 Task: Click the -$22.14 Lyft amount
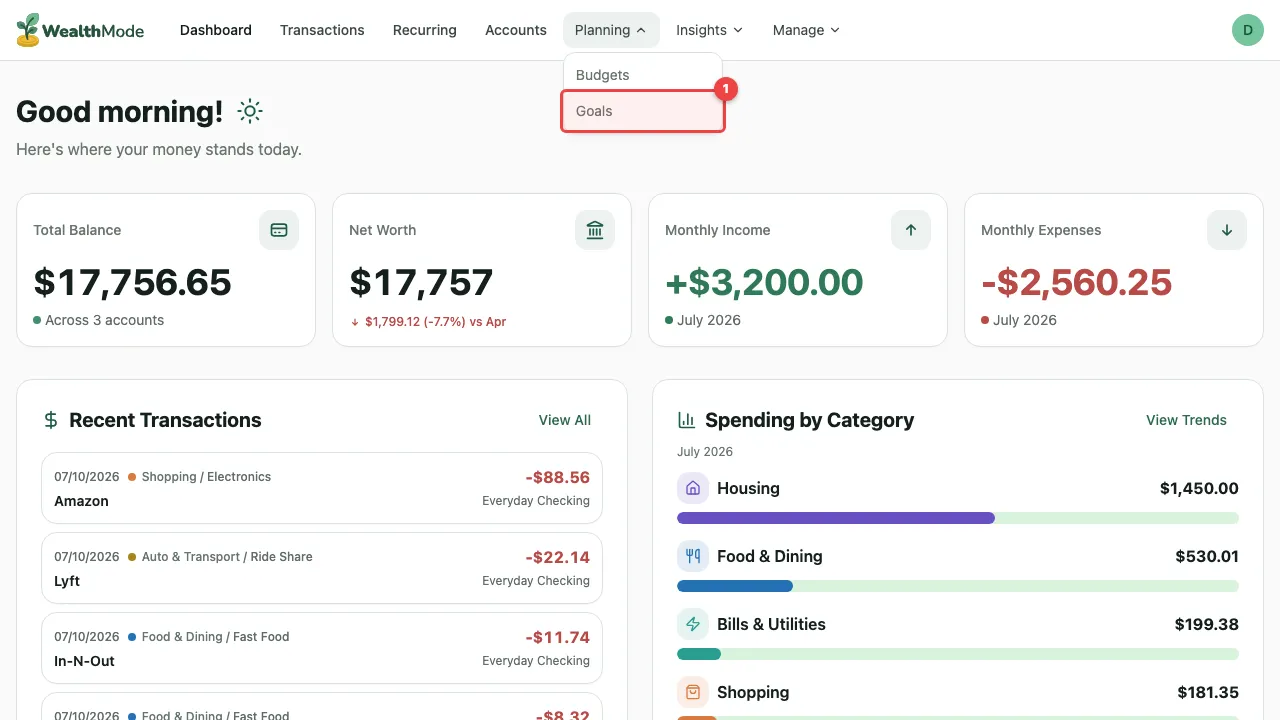(557, 557)
